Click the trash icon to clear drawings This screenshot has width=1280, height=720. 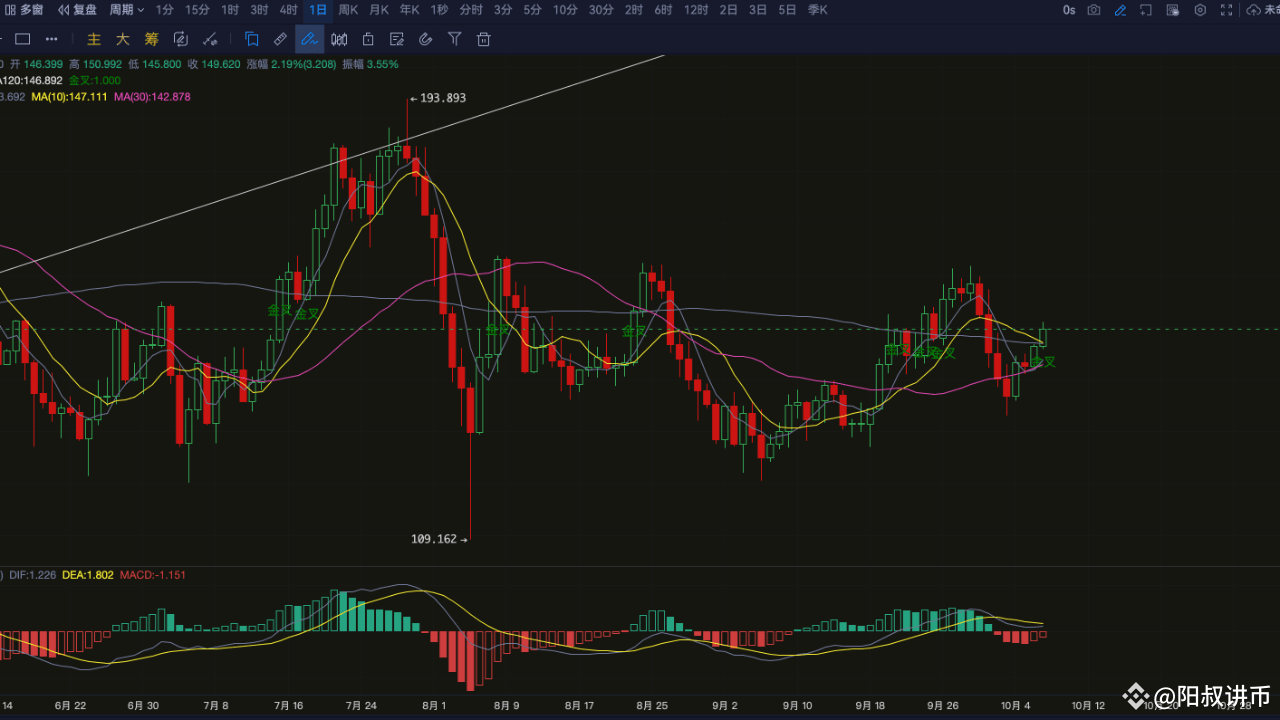click(x=483, y=39)
